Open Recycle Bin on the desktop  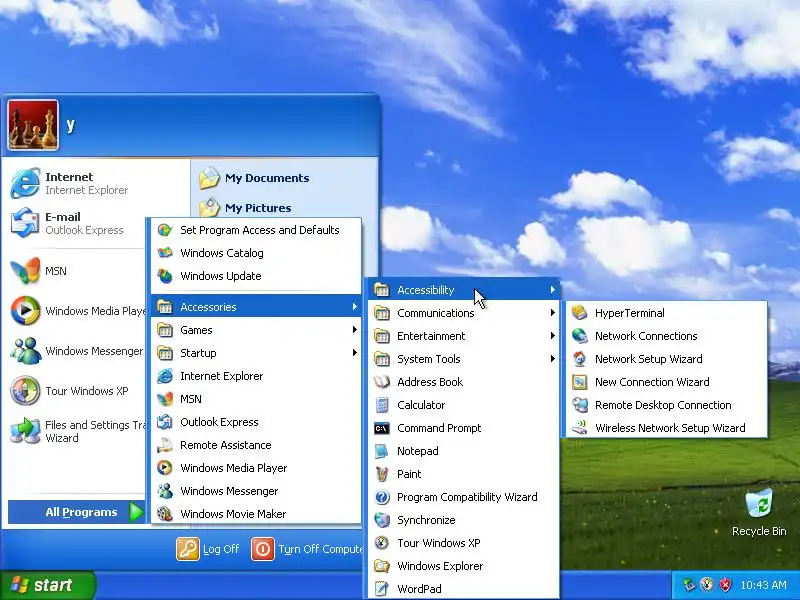click(759, 512)
